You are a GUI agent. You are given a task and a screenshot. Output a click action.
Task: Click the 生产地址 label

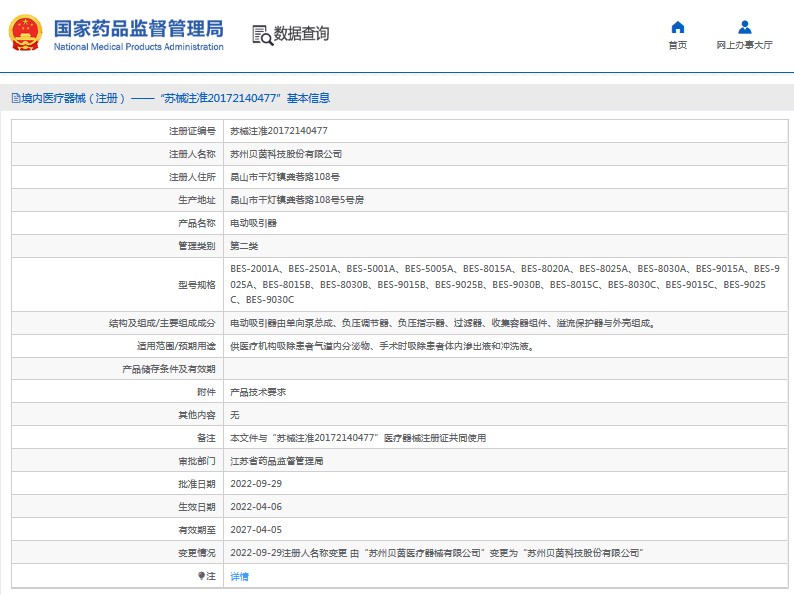click(x=197, y=200)
